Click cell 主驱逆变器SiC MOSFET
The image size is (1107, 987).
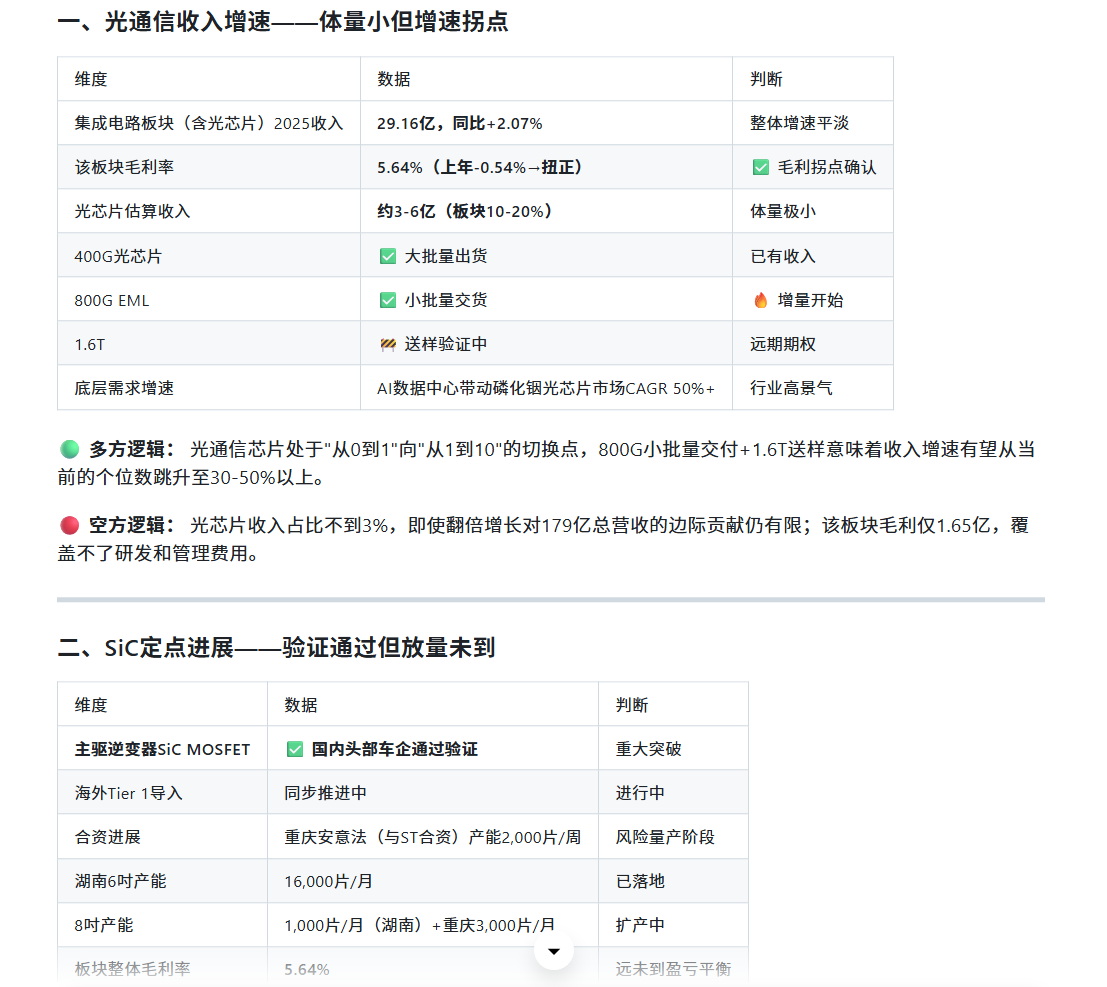point(162,749)
